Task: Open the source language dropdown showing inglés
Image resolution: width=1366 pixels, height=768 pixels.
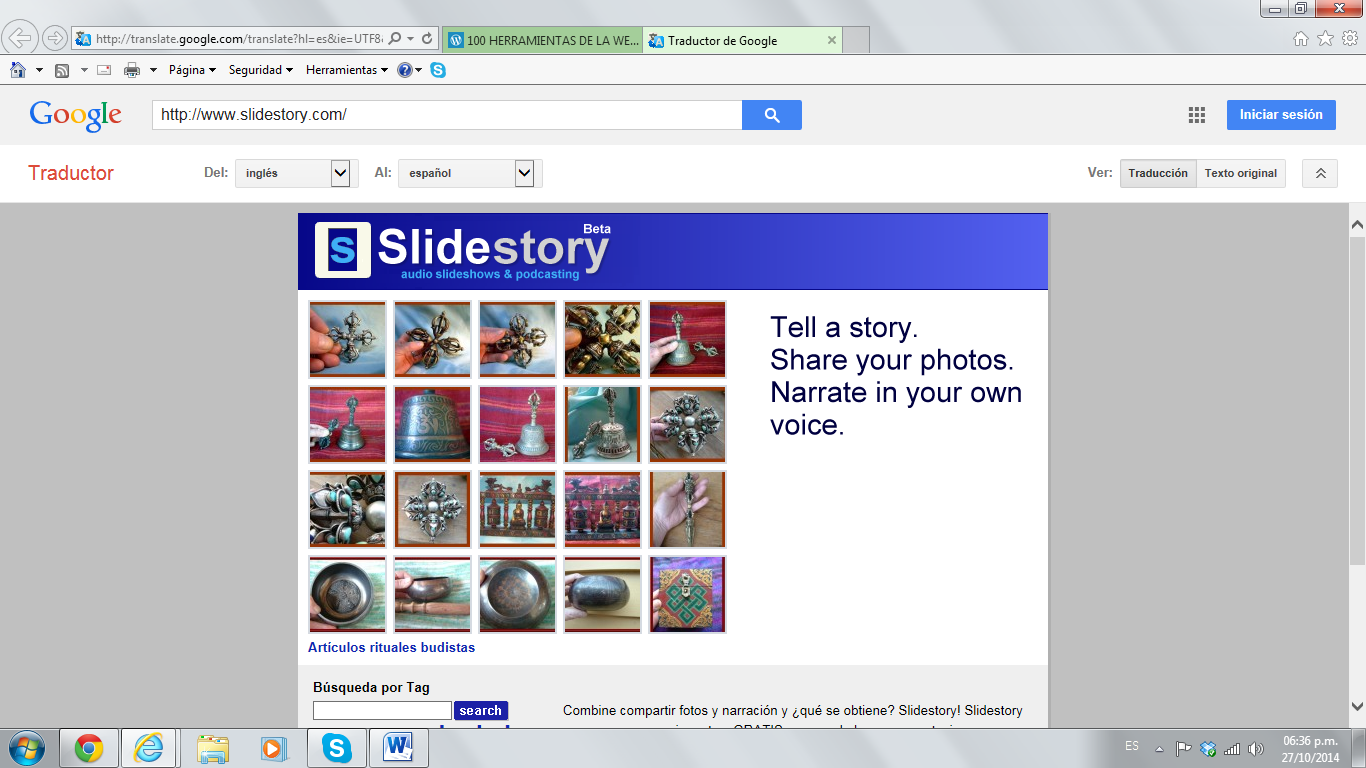Action: tap(296, 173)
